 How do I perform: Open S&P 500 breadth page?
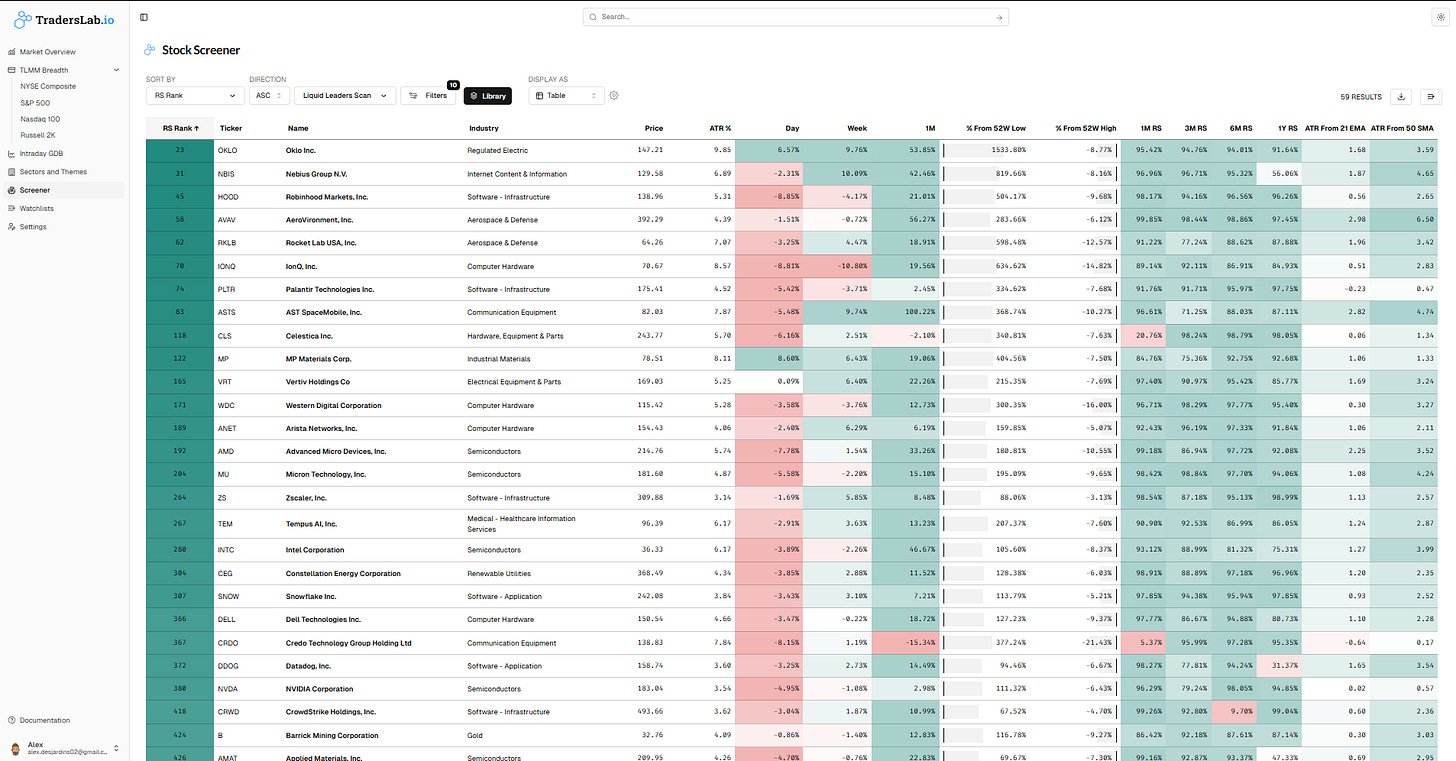35,103
